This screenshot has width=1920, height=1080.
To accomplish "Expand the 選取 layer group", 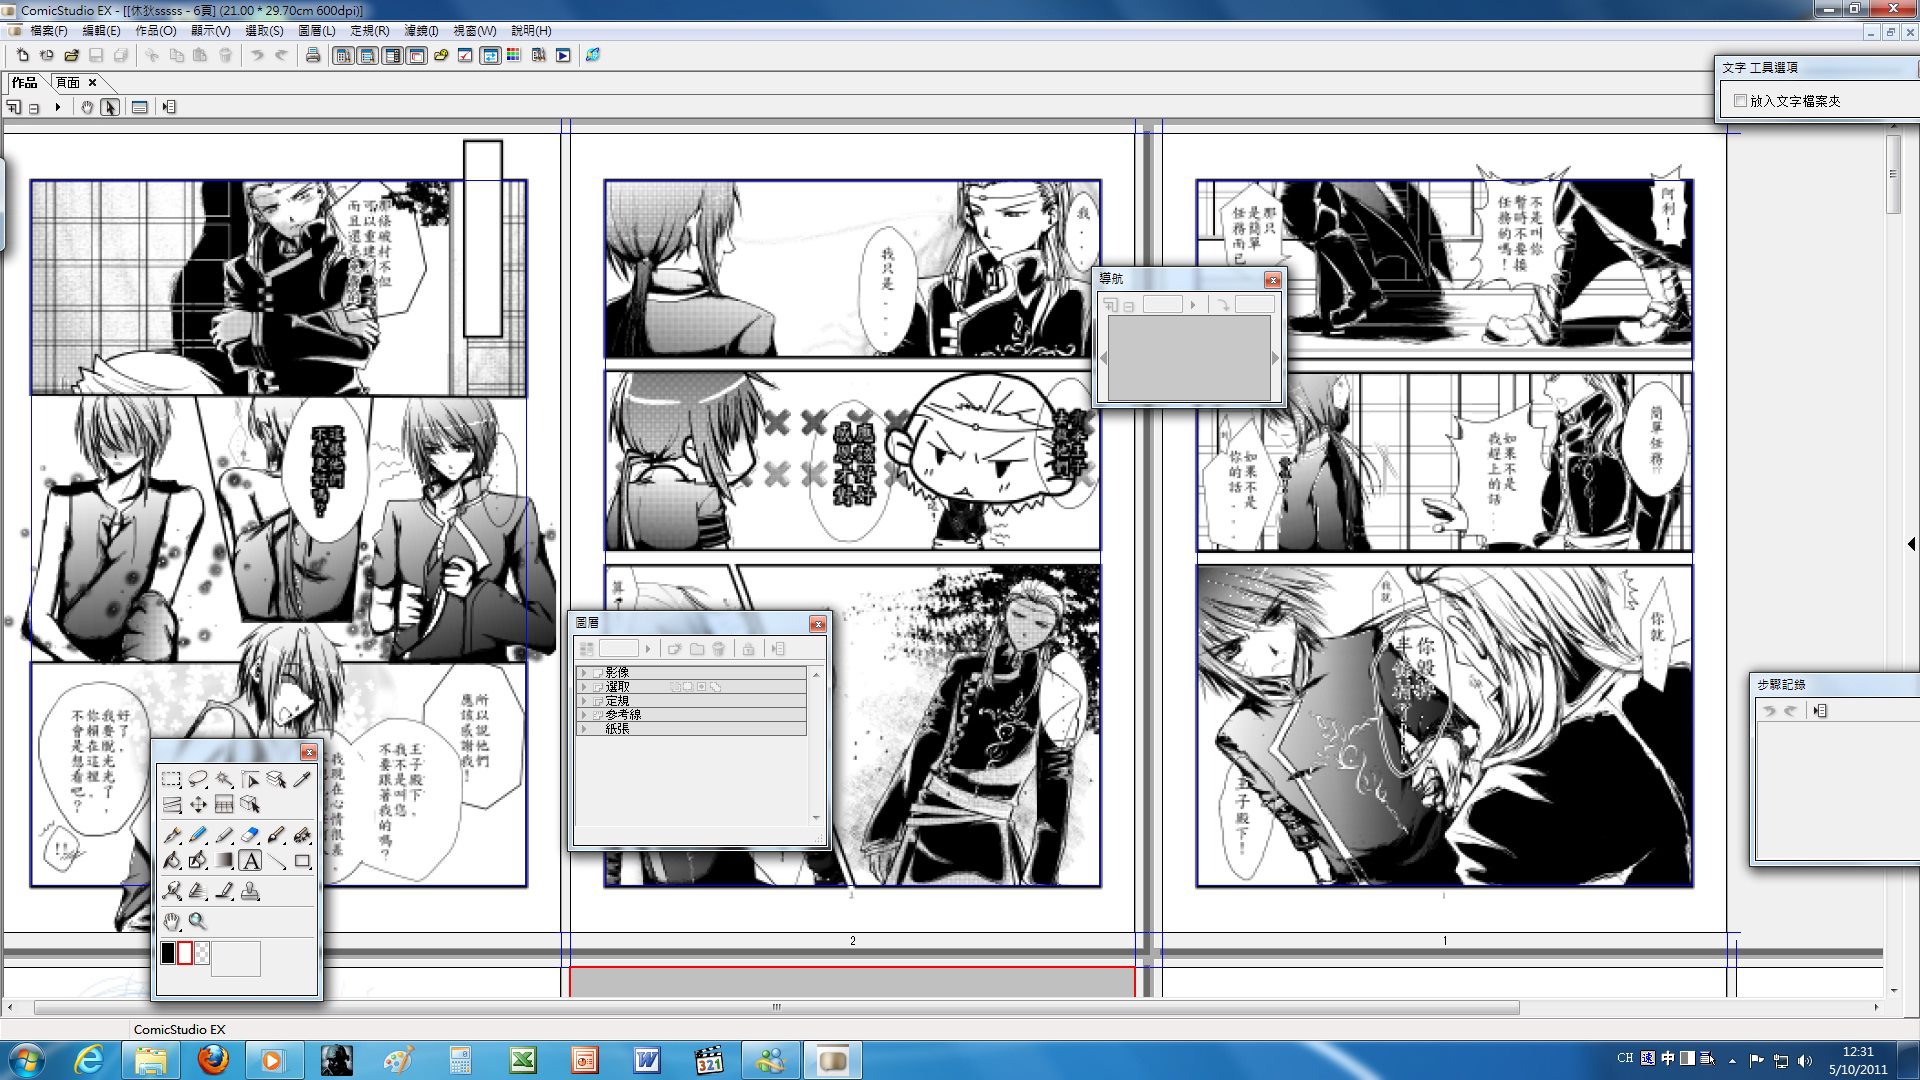I will [584, 687].
